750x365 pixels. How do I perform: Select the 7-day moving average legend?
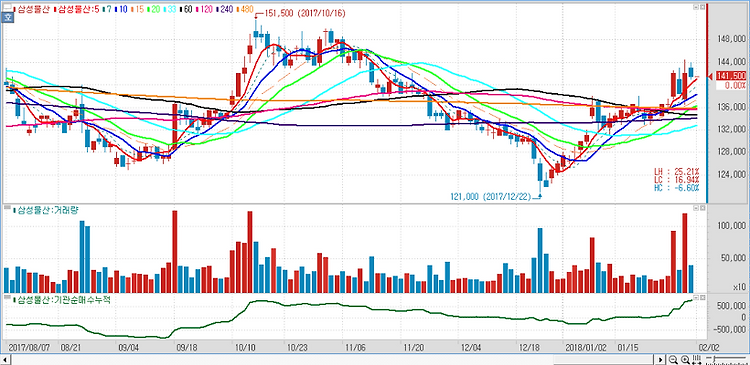click(x=106, y=9)
